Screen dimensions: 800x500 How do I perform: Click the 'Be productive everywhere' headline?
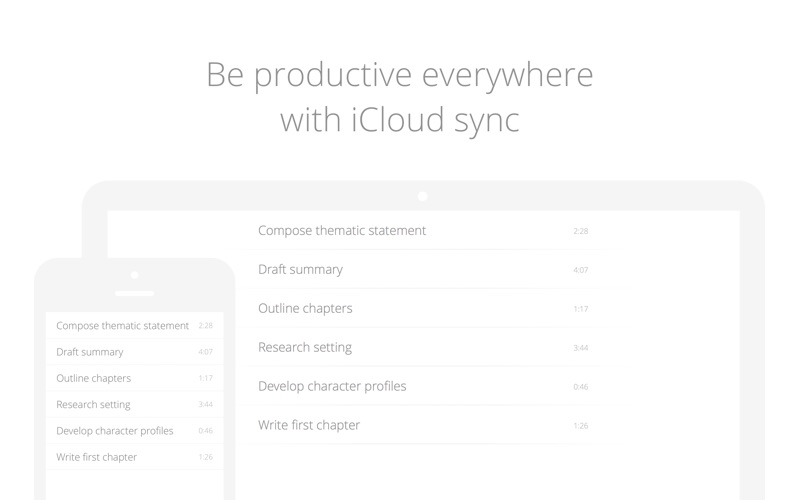click(399, 76)
